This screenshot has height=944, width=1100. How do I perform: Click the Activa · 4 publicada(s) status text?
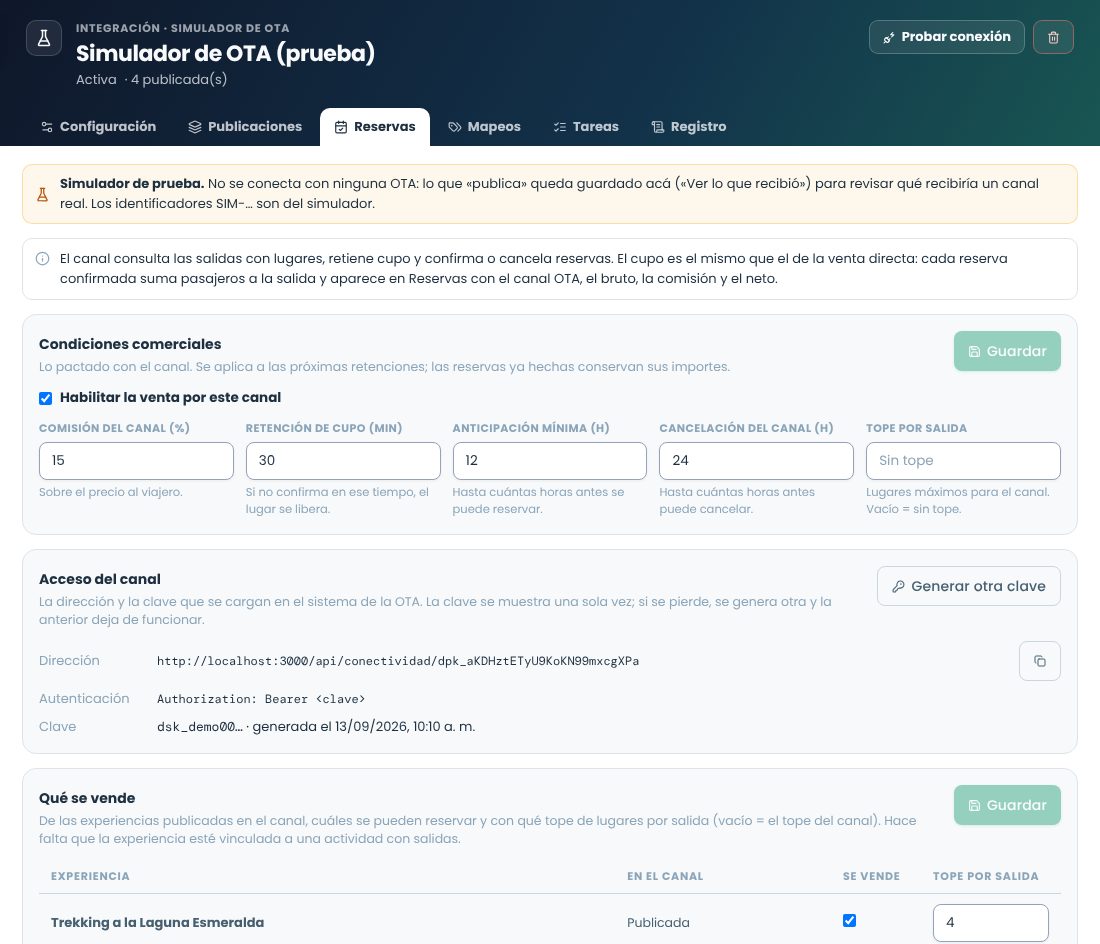(152, 79)
